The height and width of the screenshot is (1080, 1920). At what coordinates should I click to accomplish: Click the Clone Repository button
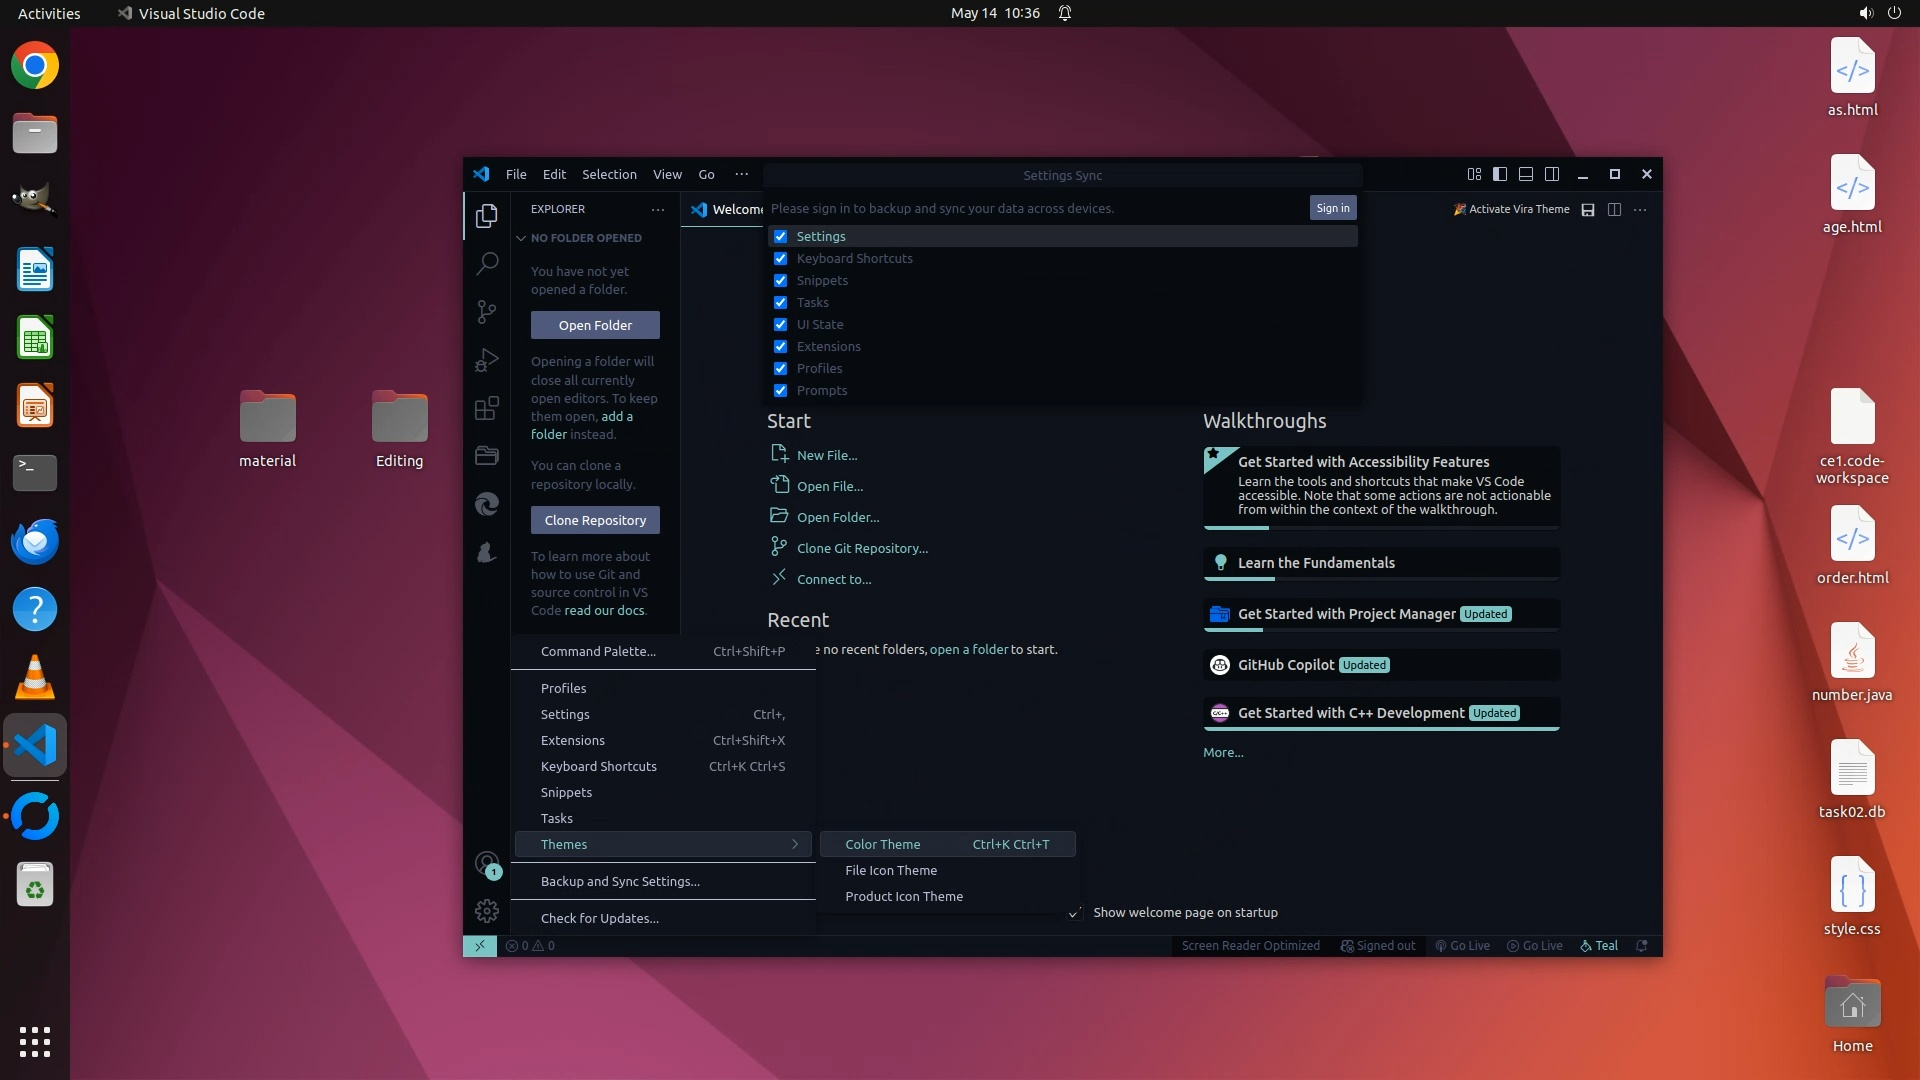click(595, 521)
